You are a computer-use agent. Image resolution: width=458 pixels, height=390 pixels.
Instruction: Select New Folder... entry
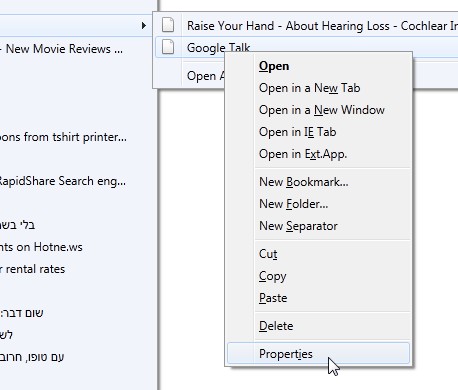[x=318, y=204]
